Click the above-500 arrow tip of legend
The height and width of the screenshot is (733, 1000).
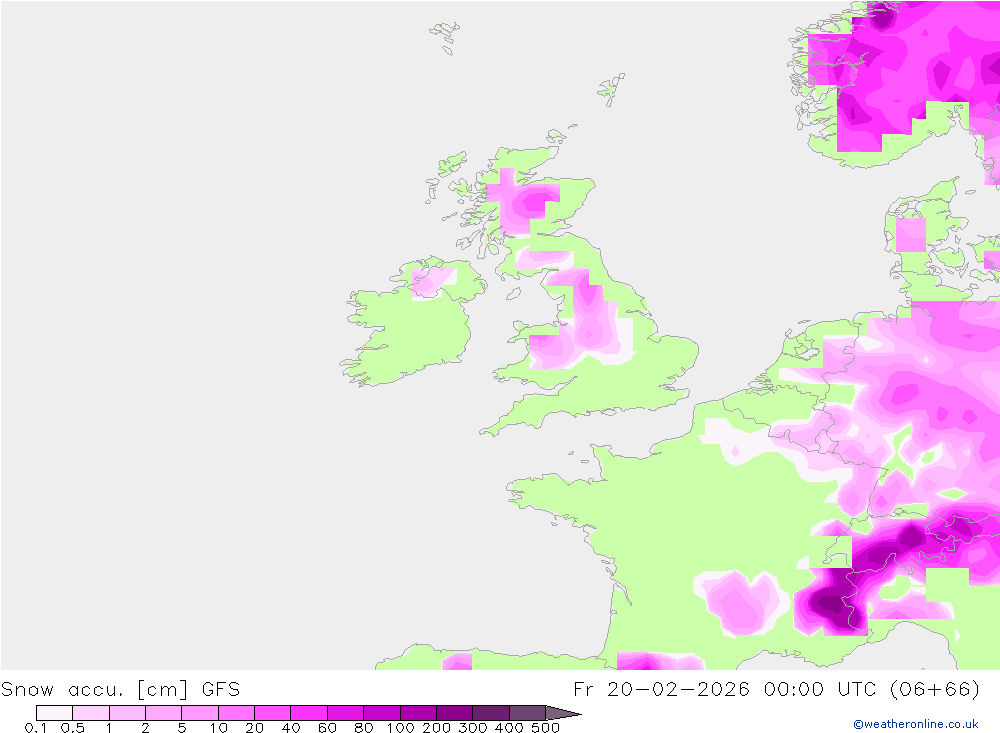[562, 713]
